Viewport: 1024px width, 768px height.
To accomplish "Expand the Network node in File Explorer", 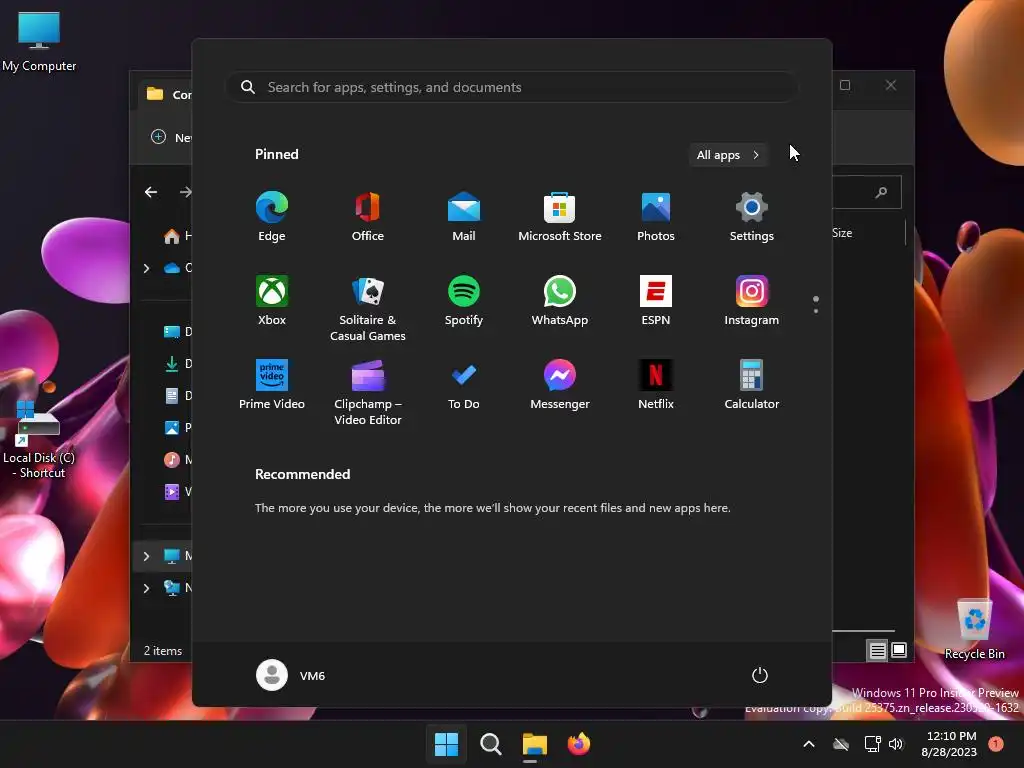I will (x=146, y=588).
